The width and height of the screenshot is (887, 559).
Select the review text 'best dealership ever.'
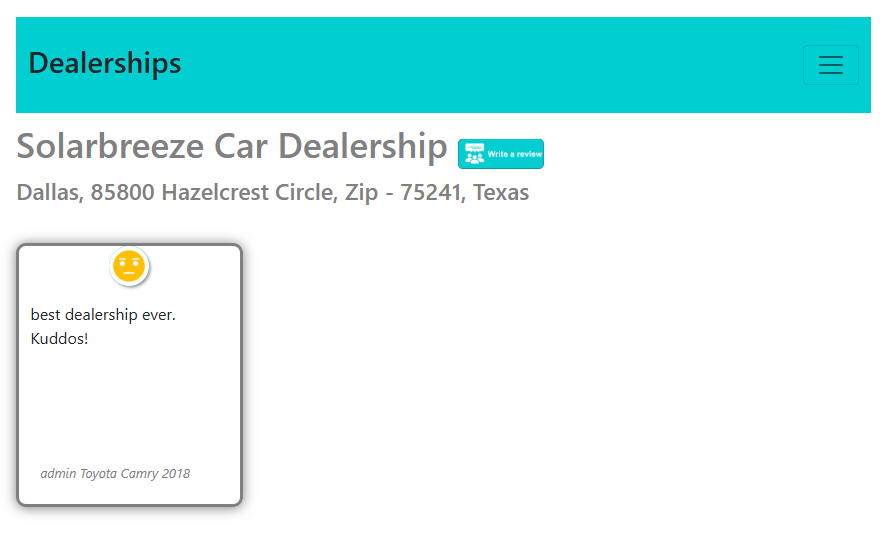point(103,314)
